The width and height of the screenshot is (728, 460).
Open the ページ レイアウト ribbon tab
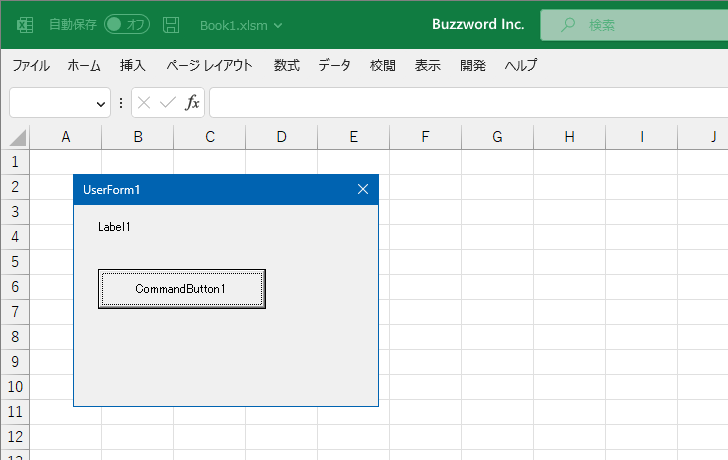coord(209,65)
